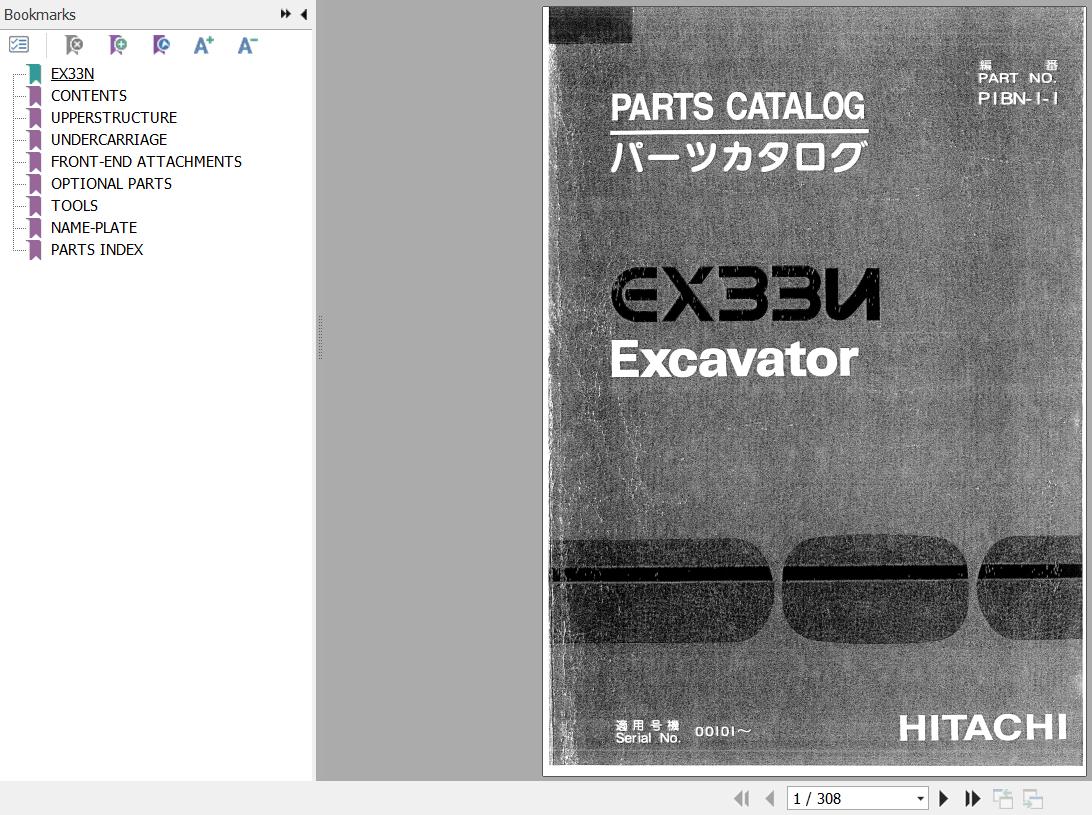Click the delete bookmark icon
Viewport: 1092px width, 815px height.
coord(73,45)
